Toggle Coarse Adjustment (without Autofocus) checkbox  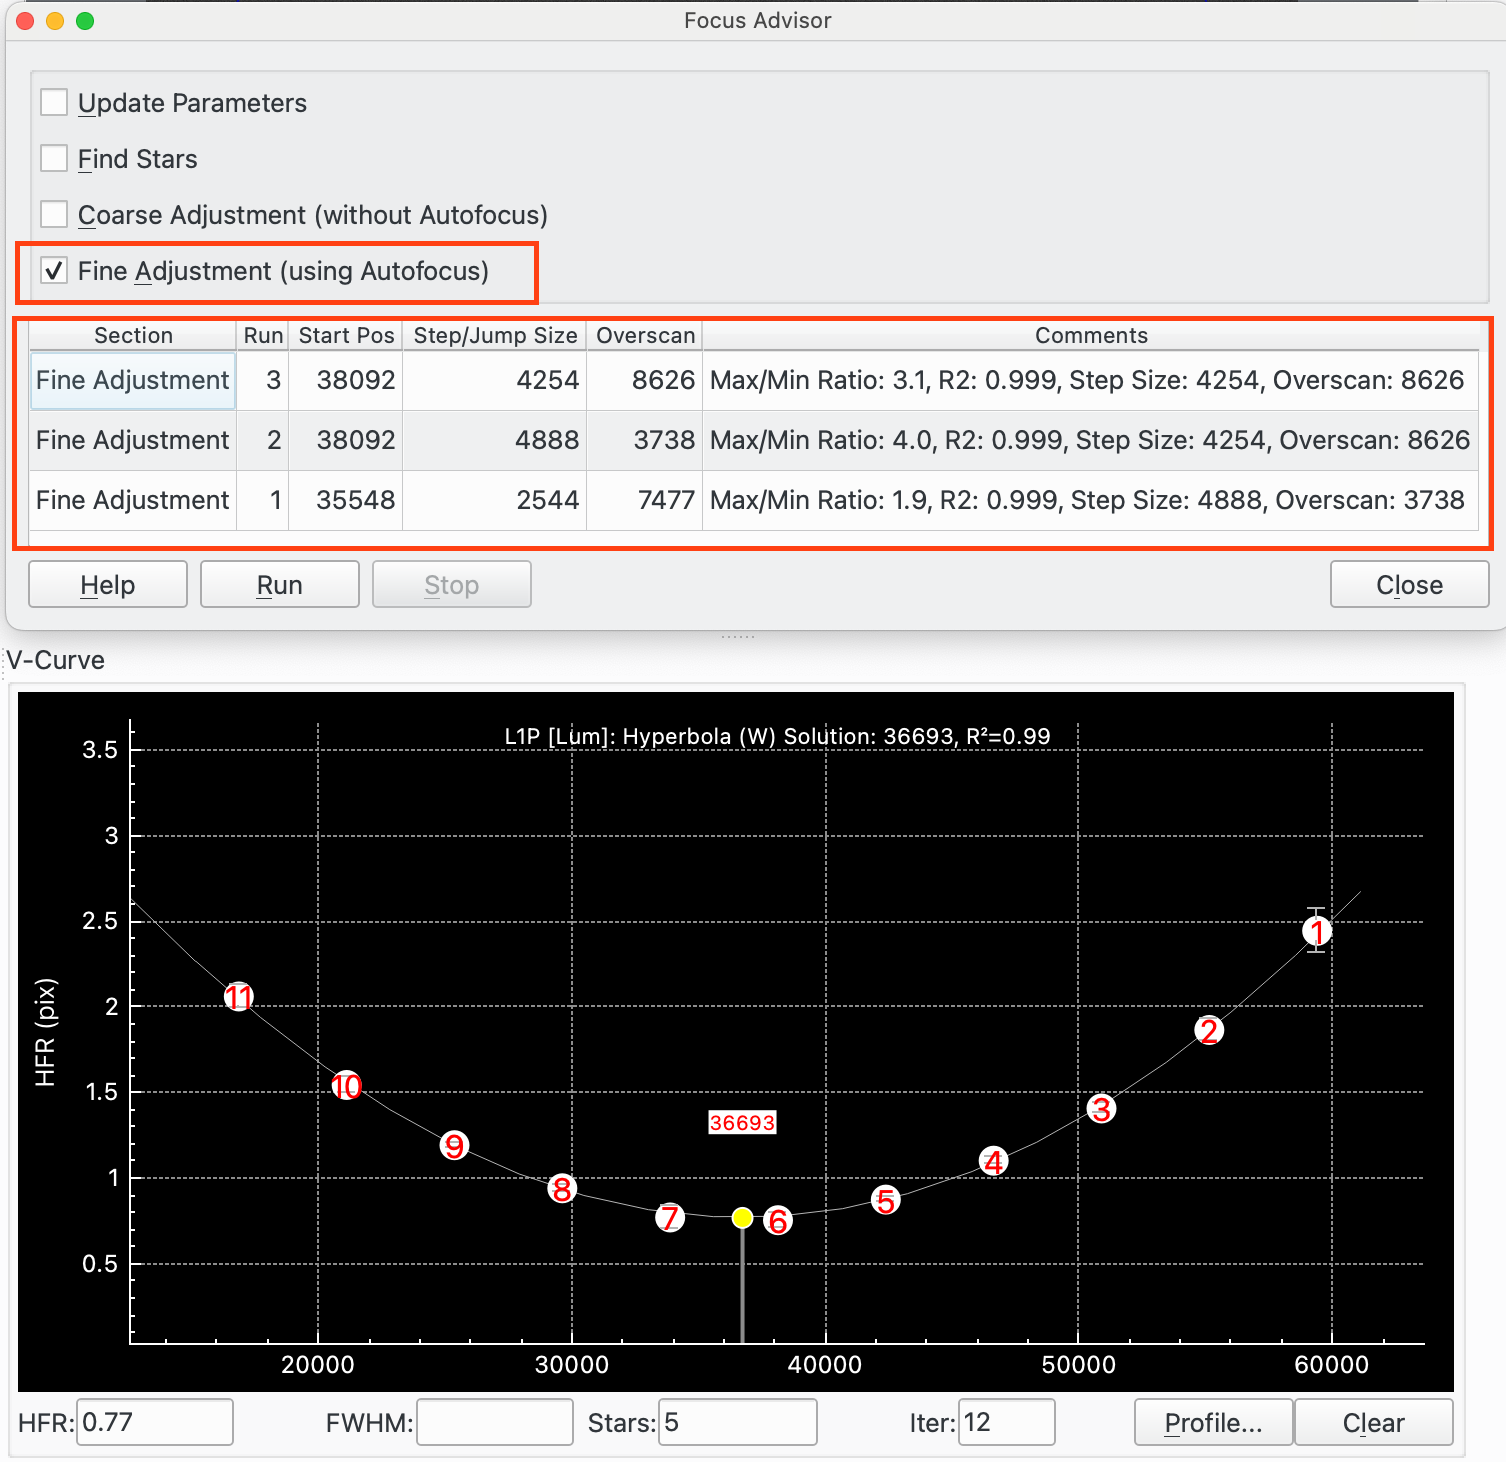click(x=54, y=215)
